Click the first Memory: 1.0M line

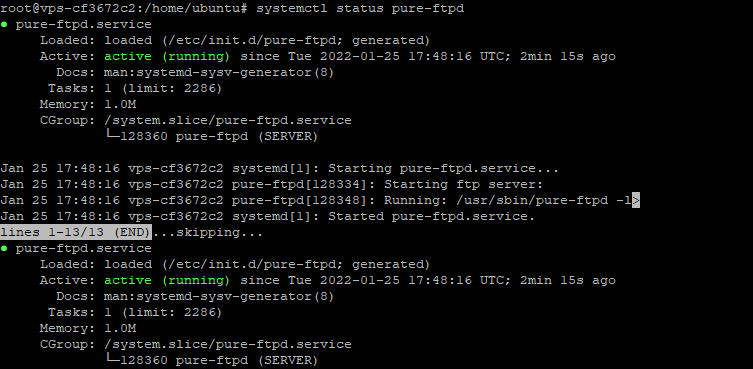tap(88, 104)
